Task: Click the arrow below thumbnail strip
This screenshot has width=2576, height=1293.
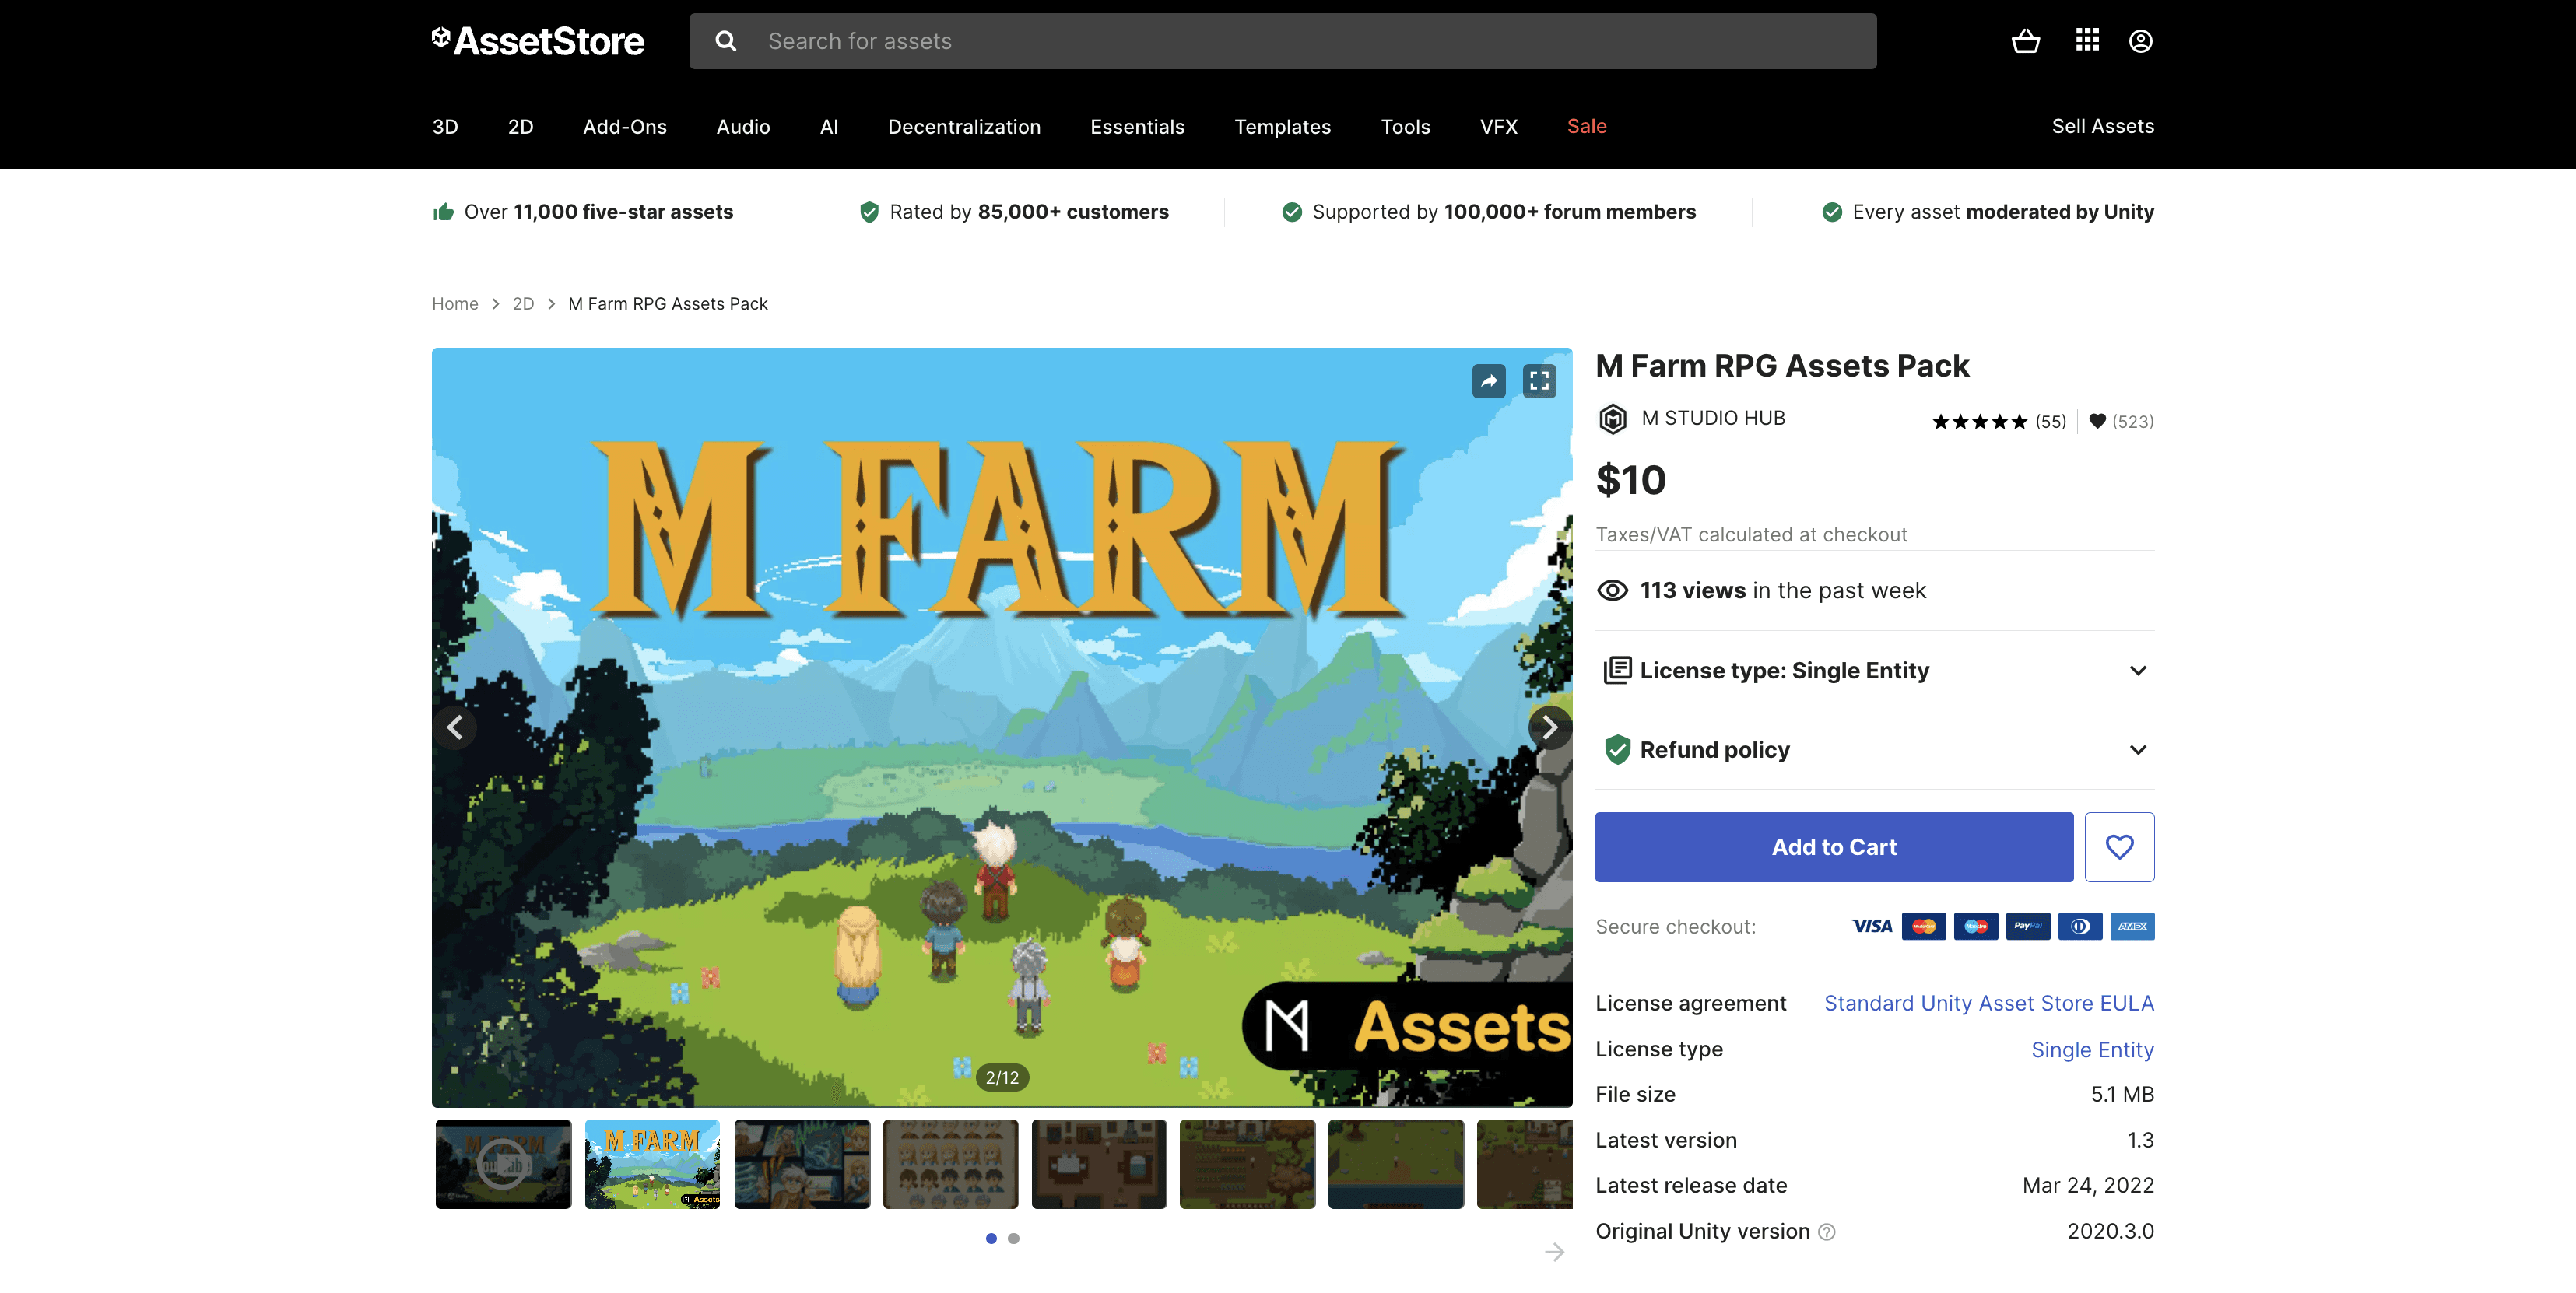Action: coord(1554,1252)
